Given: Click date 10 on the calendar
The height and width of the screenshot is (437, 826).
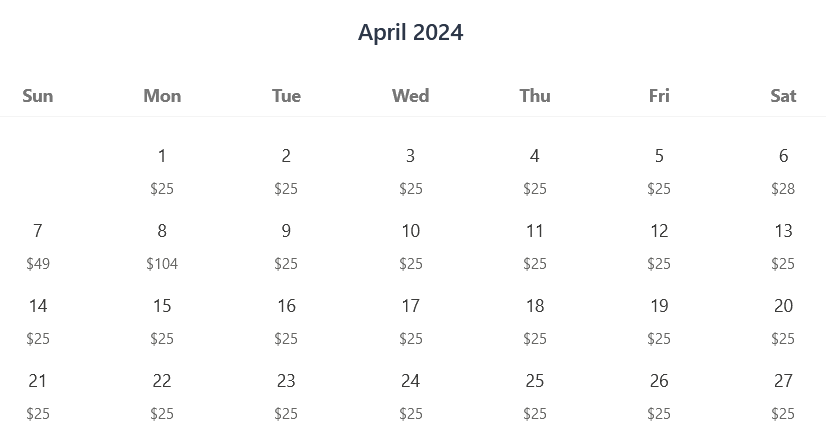Looking at the screenshot, I should tap(410, 245).
